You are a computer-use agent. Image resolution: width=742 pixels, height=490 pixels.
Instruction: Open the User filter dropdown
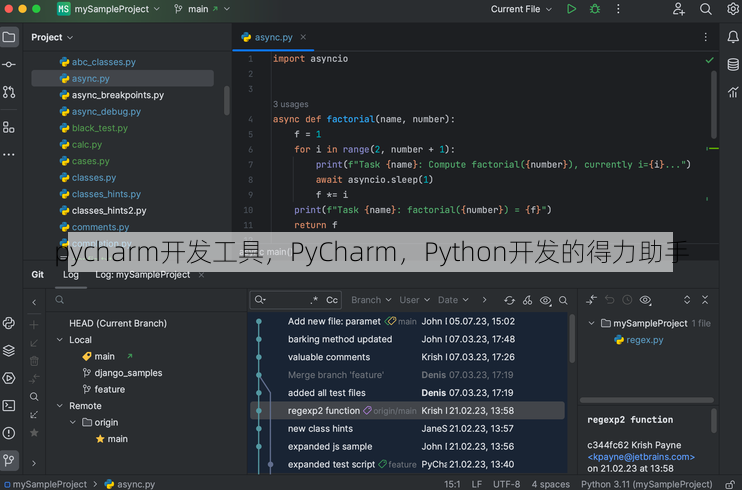click(414, 300)
